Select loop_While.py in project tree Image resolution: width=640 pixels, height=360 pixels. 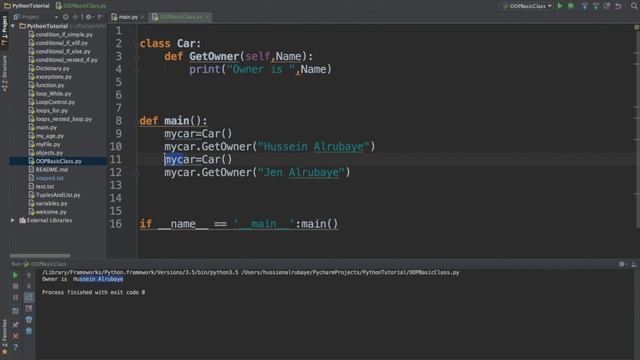[50, 94]
